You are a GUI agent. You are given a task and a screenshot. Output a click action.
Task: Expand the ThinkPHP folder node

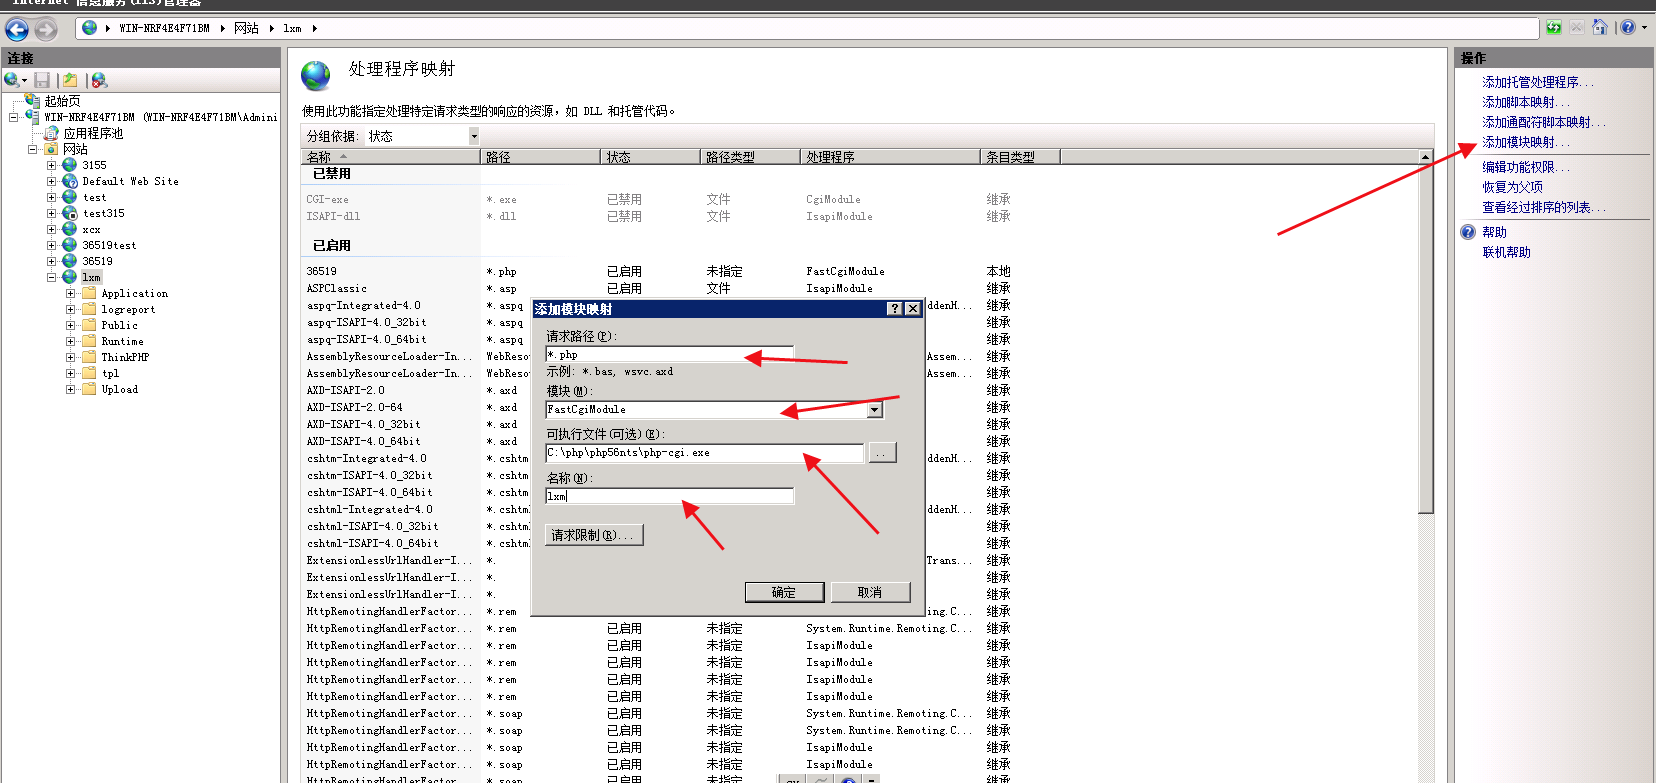pos(71,357)
